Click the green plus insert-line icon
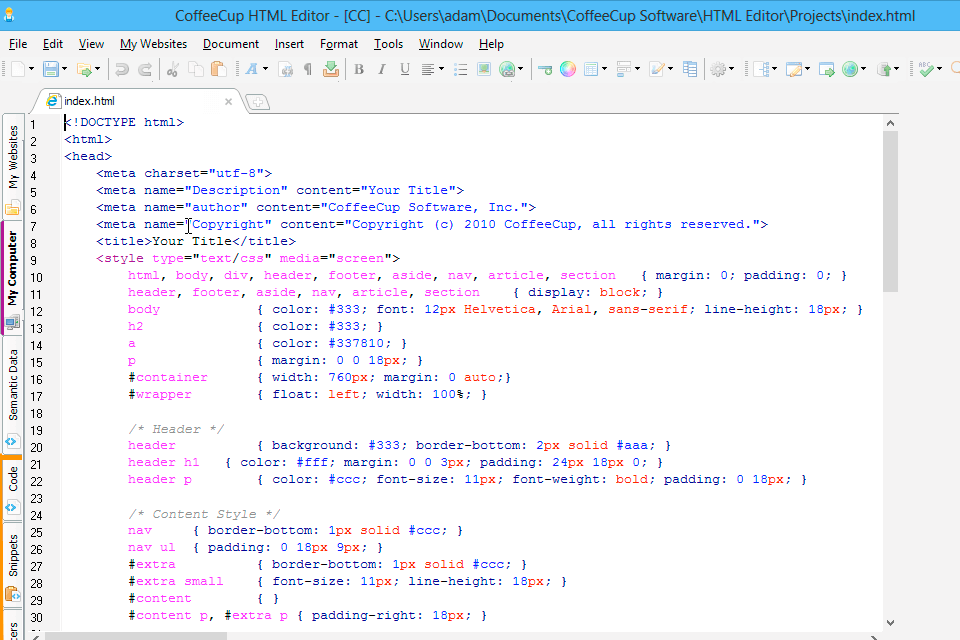This screenshot has width=960, height=640. coord(544,69)
